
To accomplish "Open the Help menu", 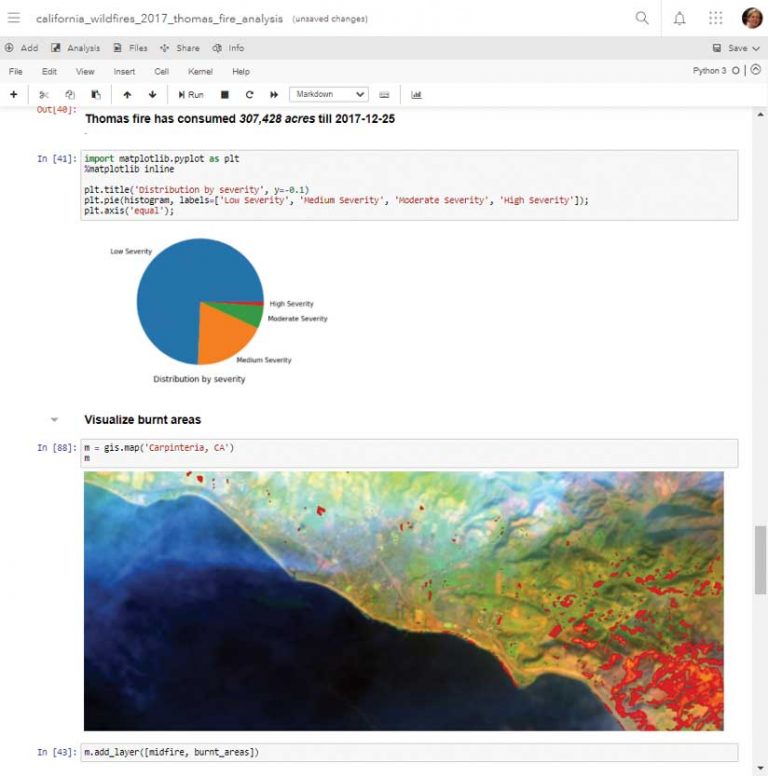I will pos(241,71).
